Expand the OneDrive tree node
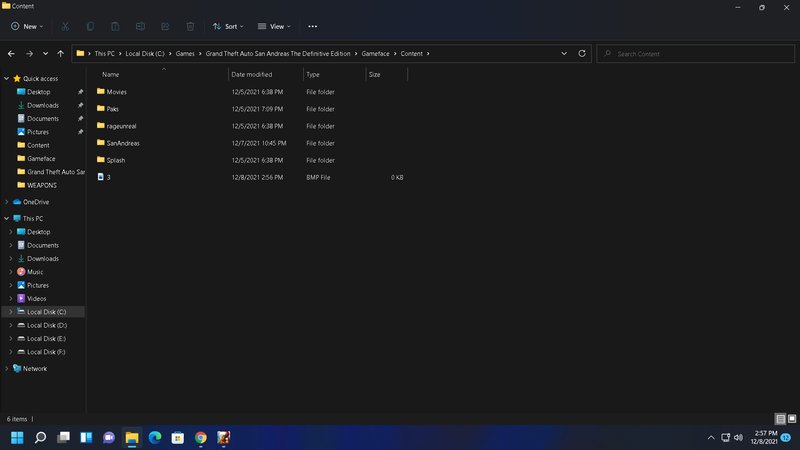The image size is (800, 450). tap(7, 202)
